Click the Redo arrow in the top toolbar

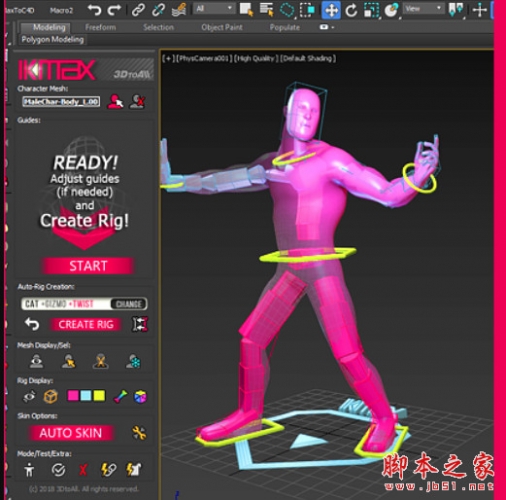pos(114,10)
